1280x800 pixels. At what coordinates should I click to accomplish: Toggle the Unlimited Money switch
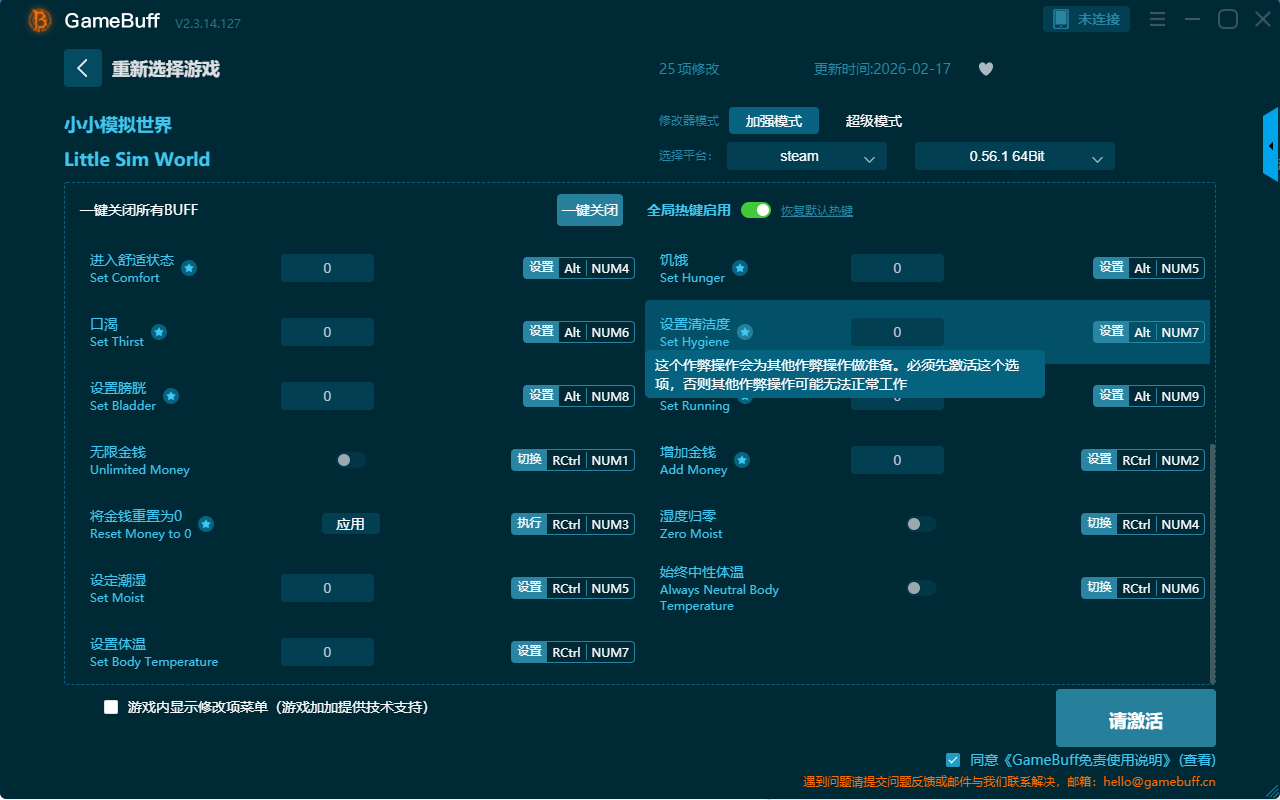(x=350, y=460)
